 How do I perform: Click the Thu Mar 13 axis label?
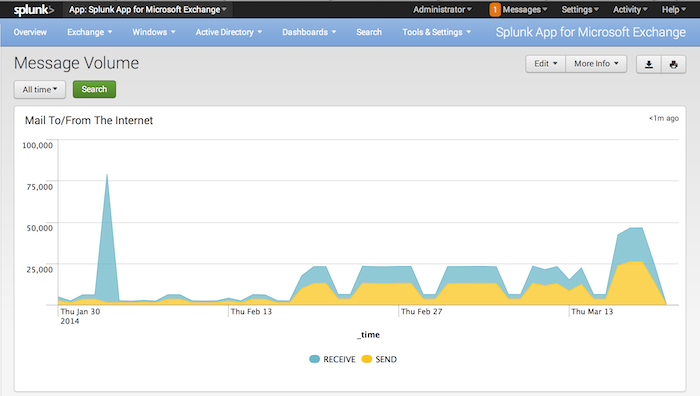592,312
